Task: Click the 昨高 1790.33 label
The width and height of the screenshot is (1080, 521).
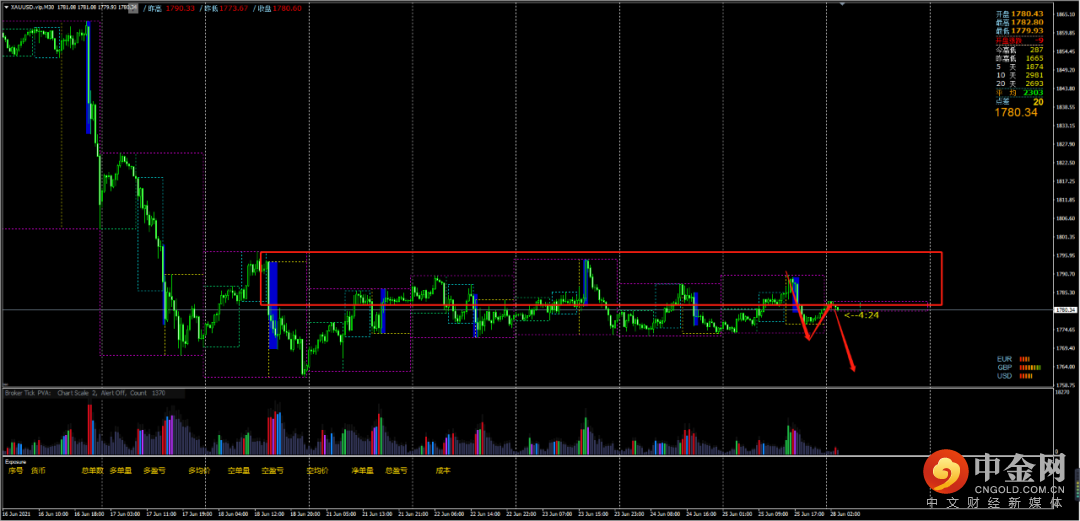Action: click(169, 8)
